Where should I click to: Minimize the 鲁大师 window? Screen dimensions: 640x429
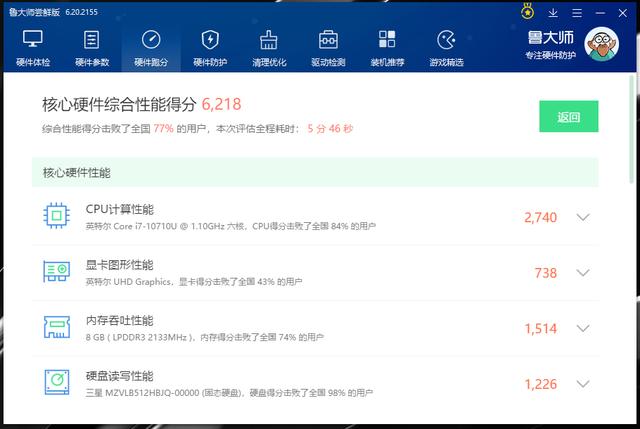[x=600, y=13]
